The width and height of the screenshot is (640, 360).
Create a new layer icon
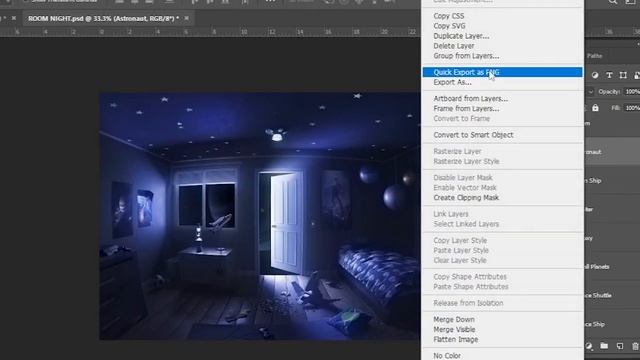pos(620,346)
